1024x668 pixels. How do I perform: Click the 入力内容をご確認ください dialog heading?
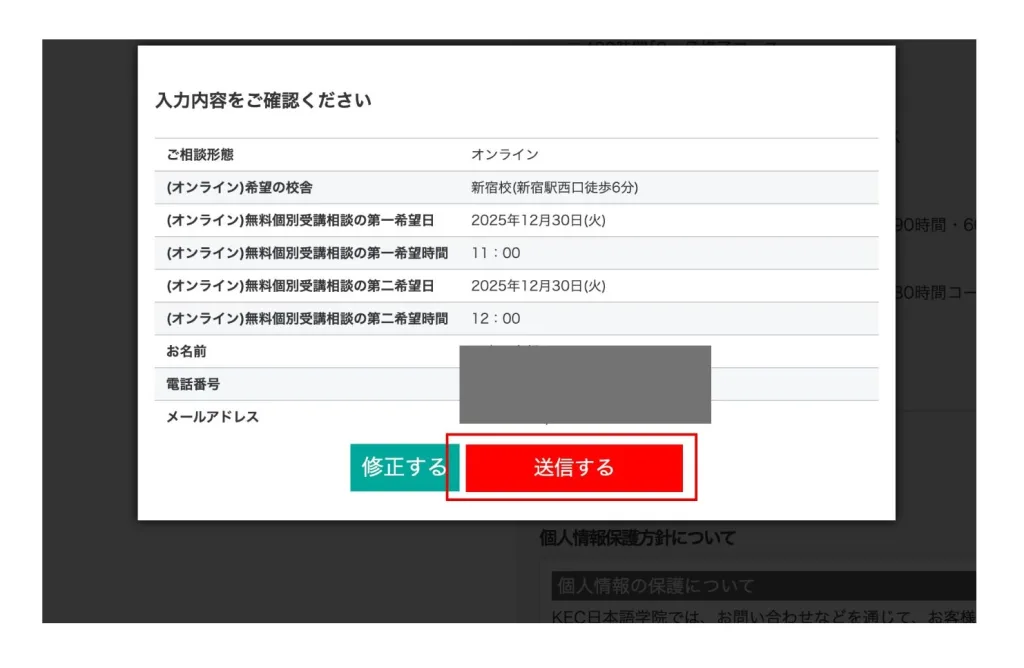point(264,100)
